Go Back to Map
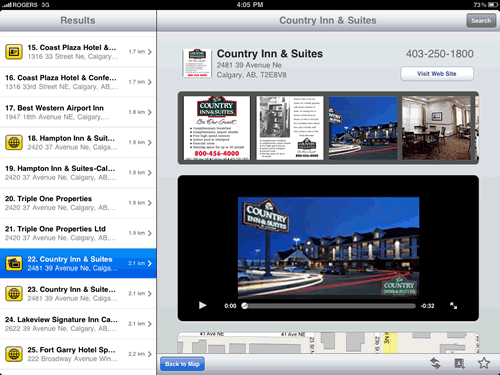This screenshot has height=375, width=500. (x=182, y=364)
